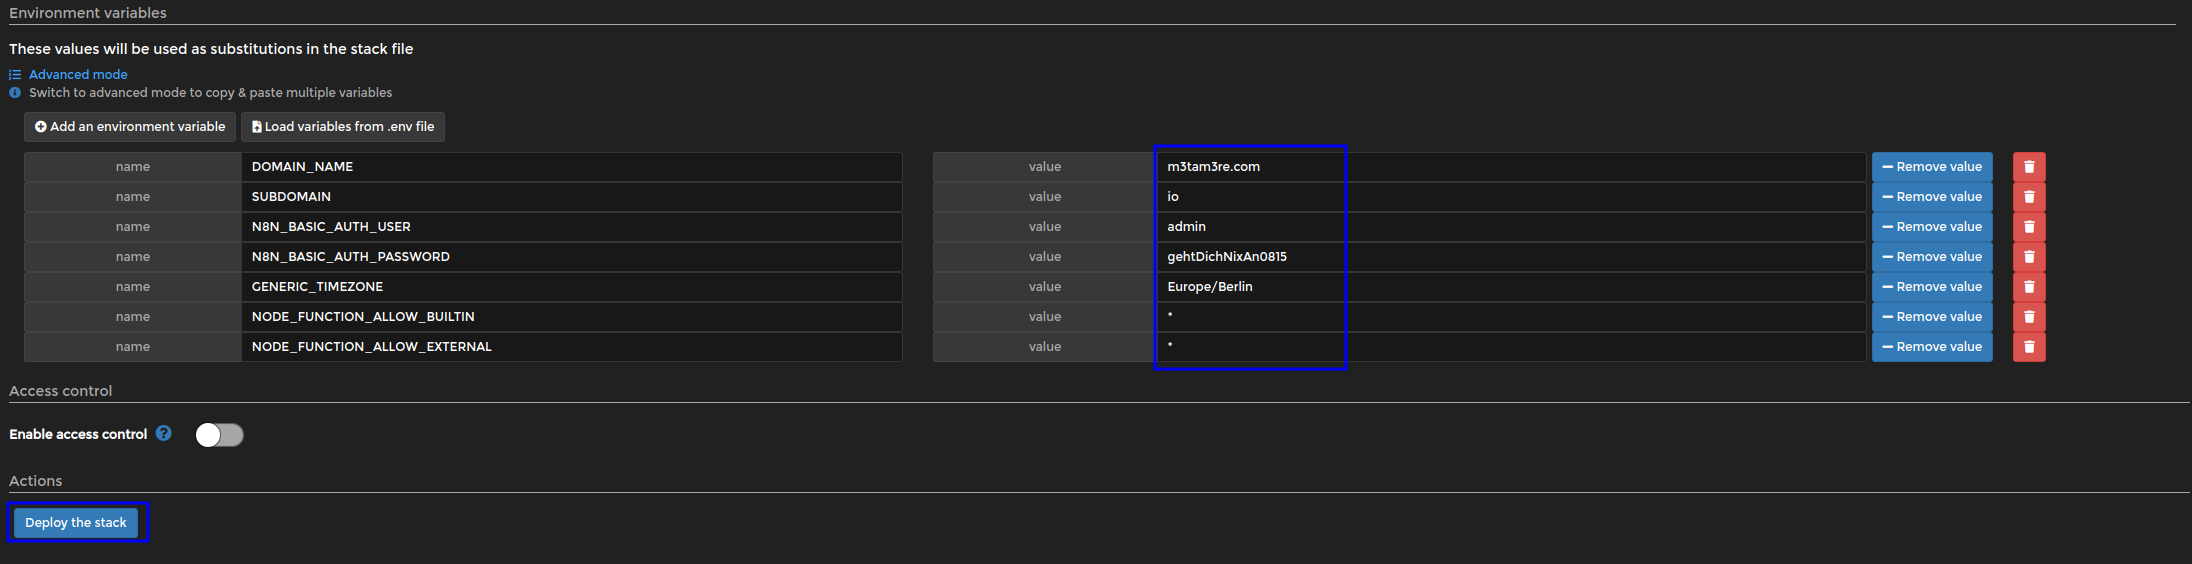
Task: Edit the Europe/Berlin timezone value field
Action: tap(1508, 287)
